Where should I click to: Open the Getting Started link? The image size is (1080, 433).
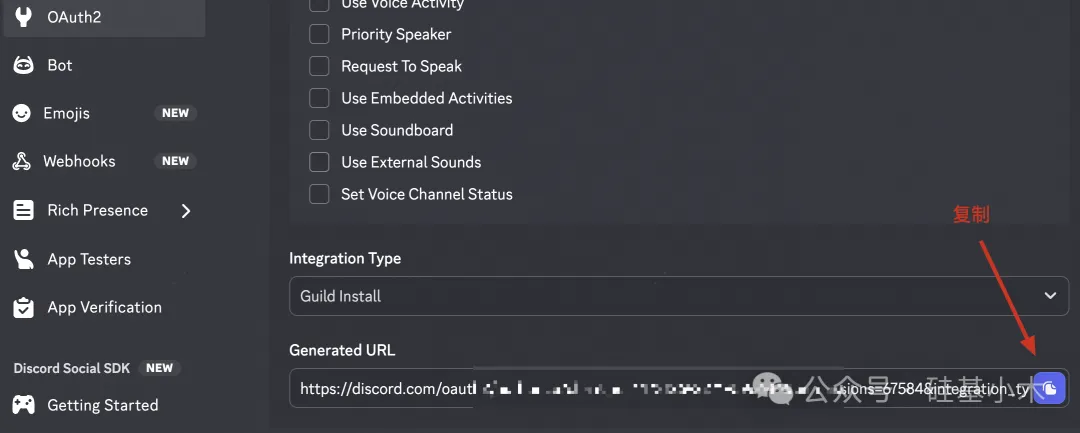(x=102, y=405)
